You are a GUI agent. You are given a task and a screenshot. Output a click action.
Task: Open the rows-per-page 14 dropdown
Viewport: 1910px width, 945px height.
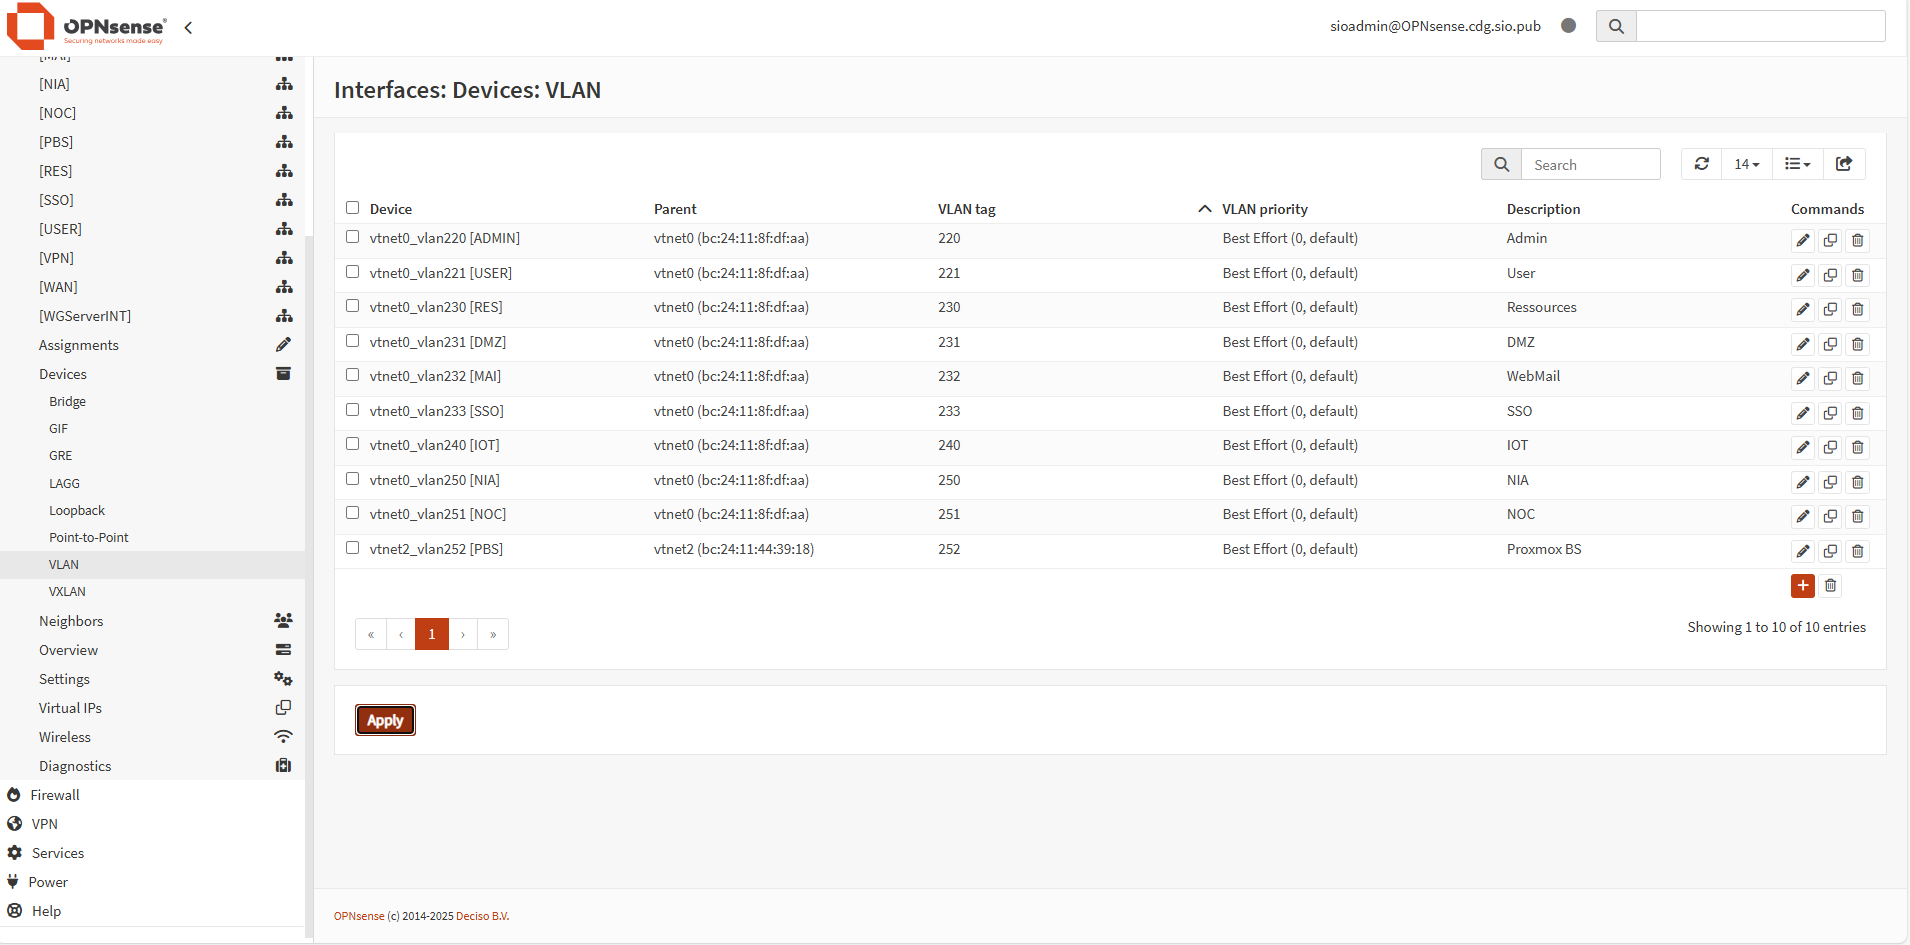[x=1746, y=164]
